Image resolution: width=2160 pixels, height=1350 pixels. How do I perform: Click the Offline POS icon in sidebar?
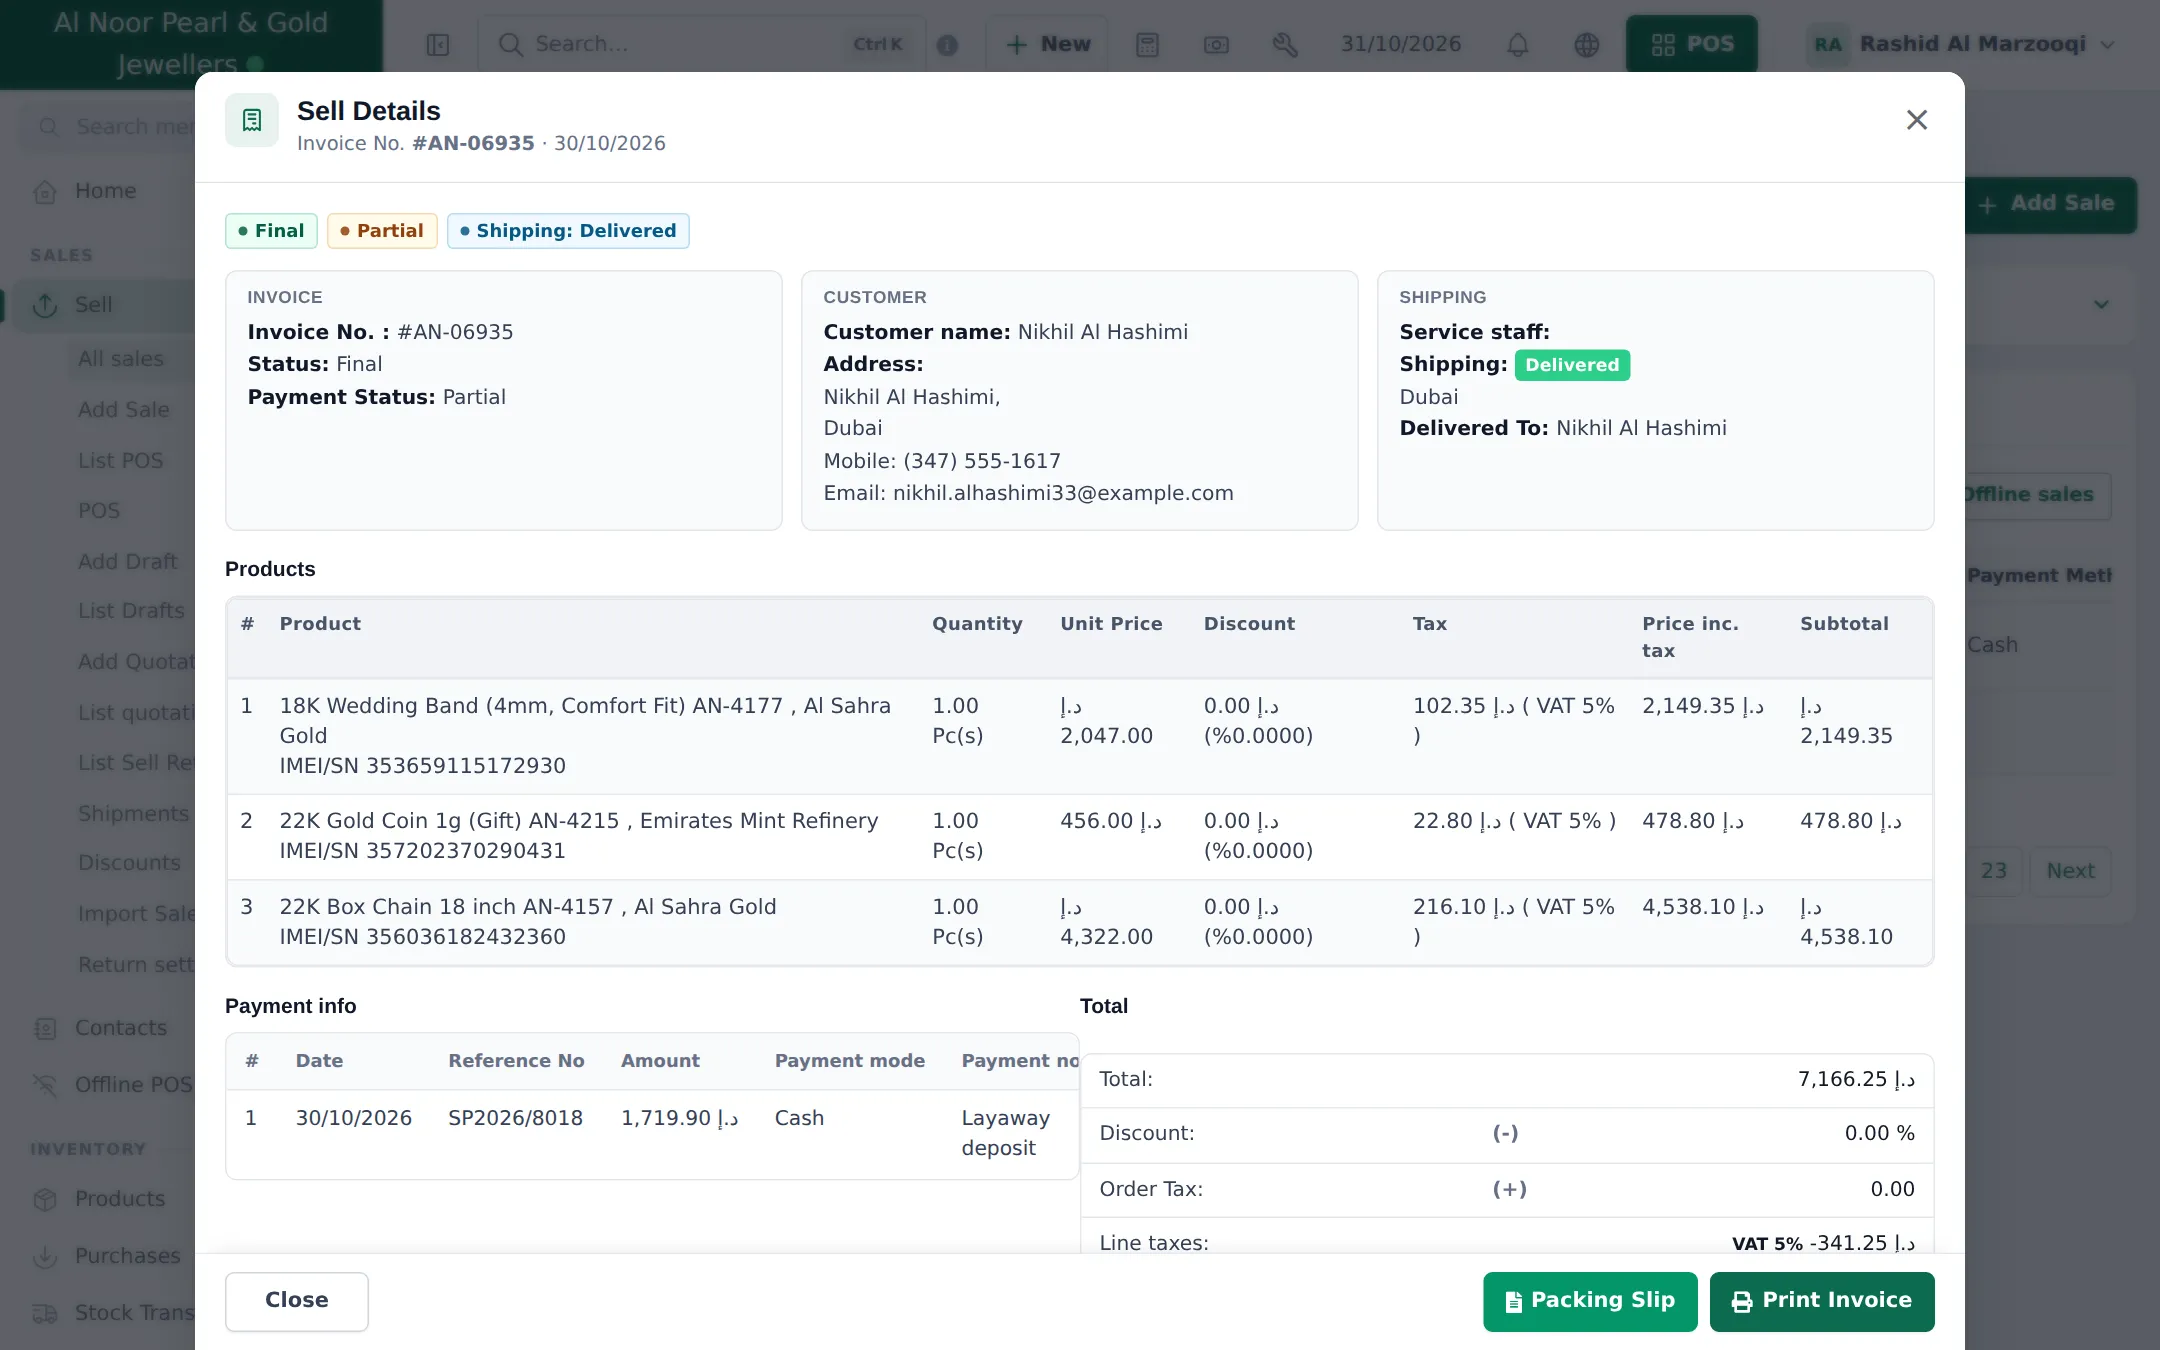point(45,1085)
